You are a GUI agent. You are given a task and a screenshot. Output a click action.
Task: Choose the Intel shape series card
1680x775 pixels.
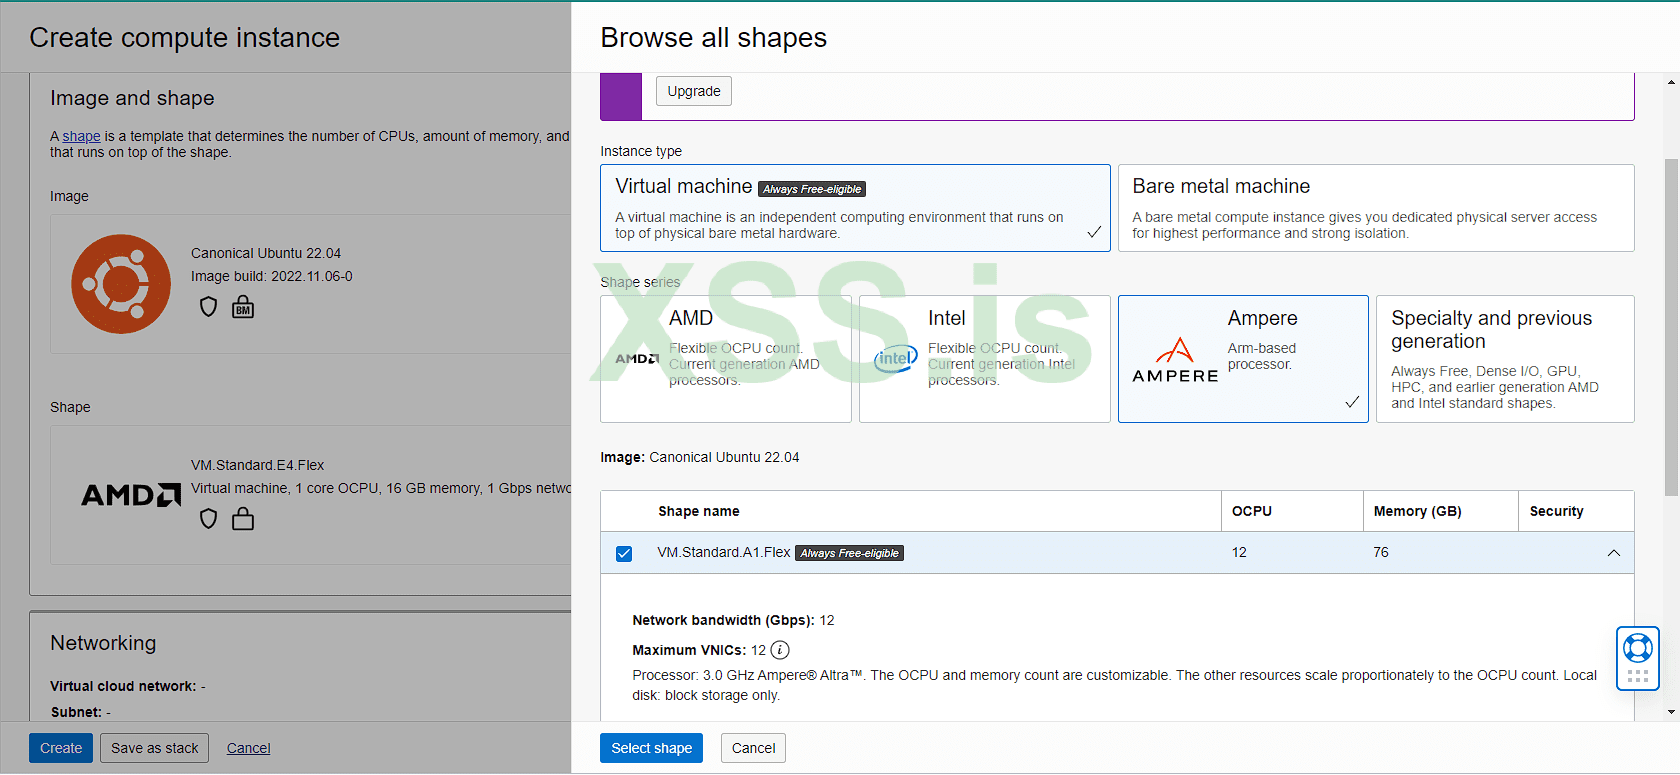point(985,359)
